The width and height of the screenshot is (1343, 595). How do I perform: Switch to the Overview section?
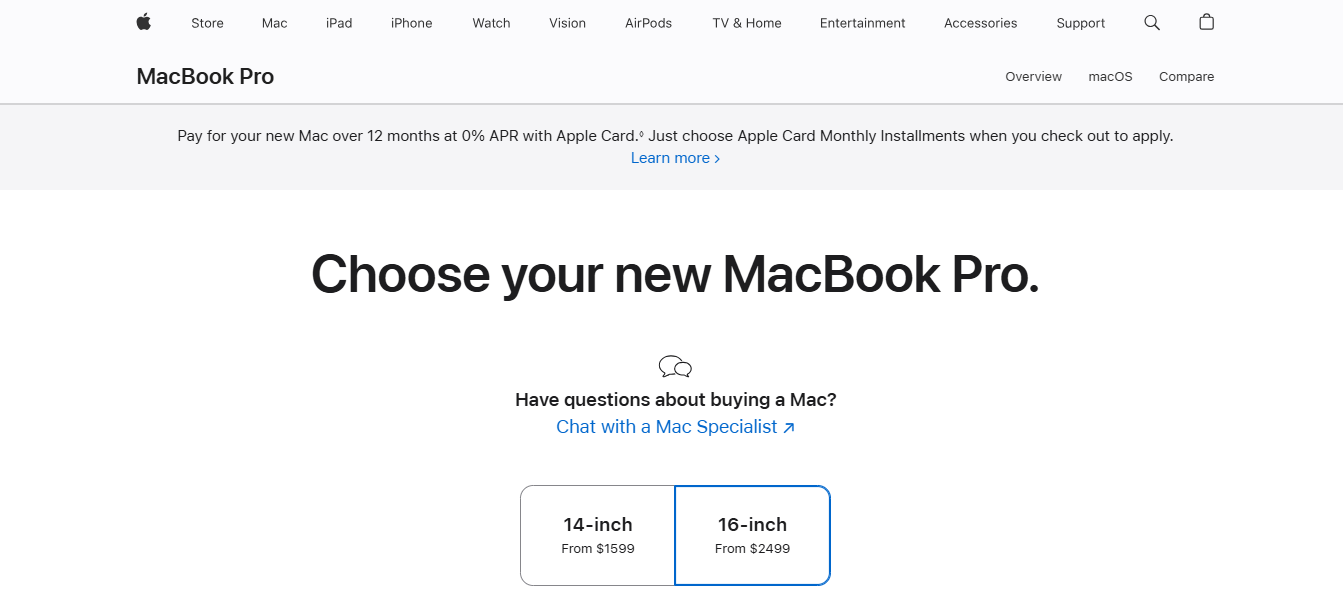(x=1033, y=76)
